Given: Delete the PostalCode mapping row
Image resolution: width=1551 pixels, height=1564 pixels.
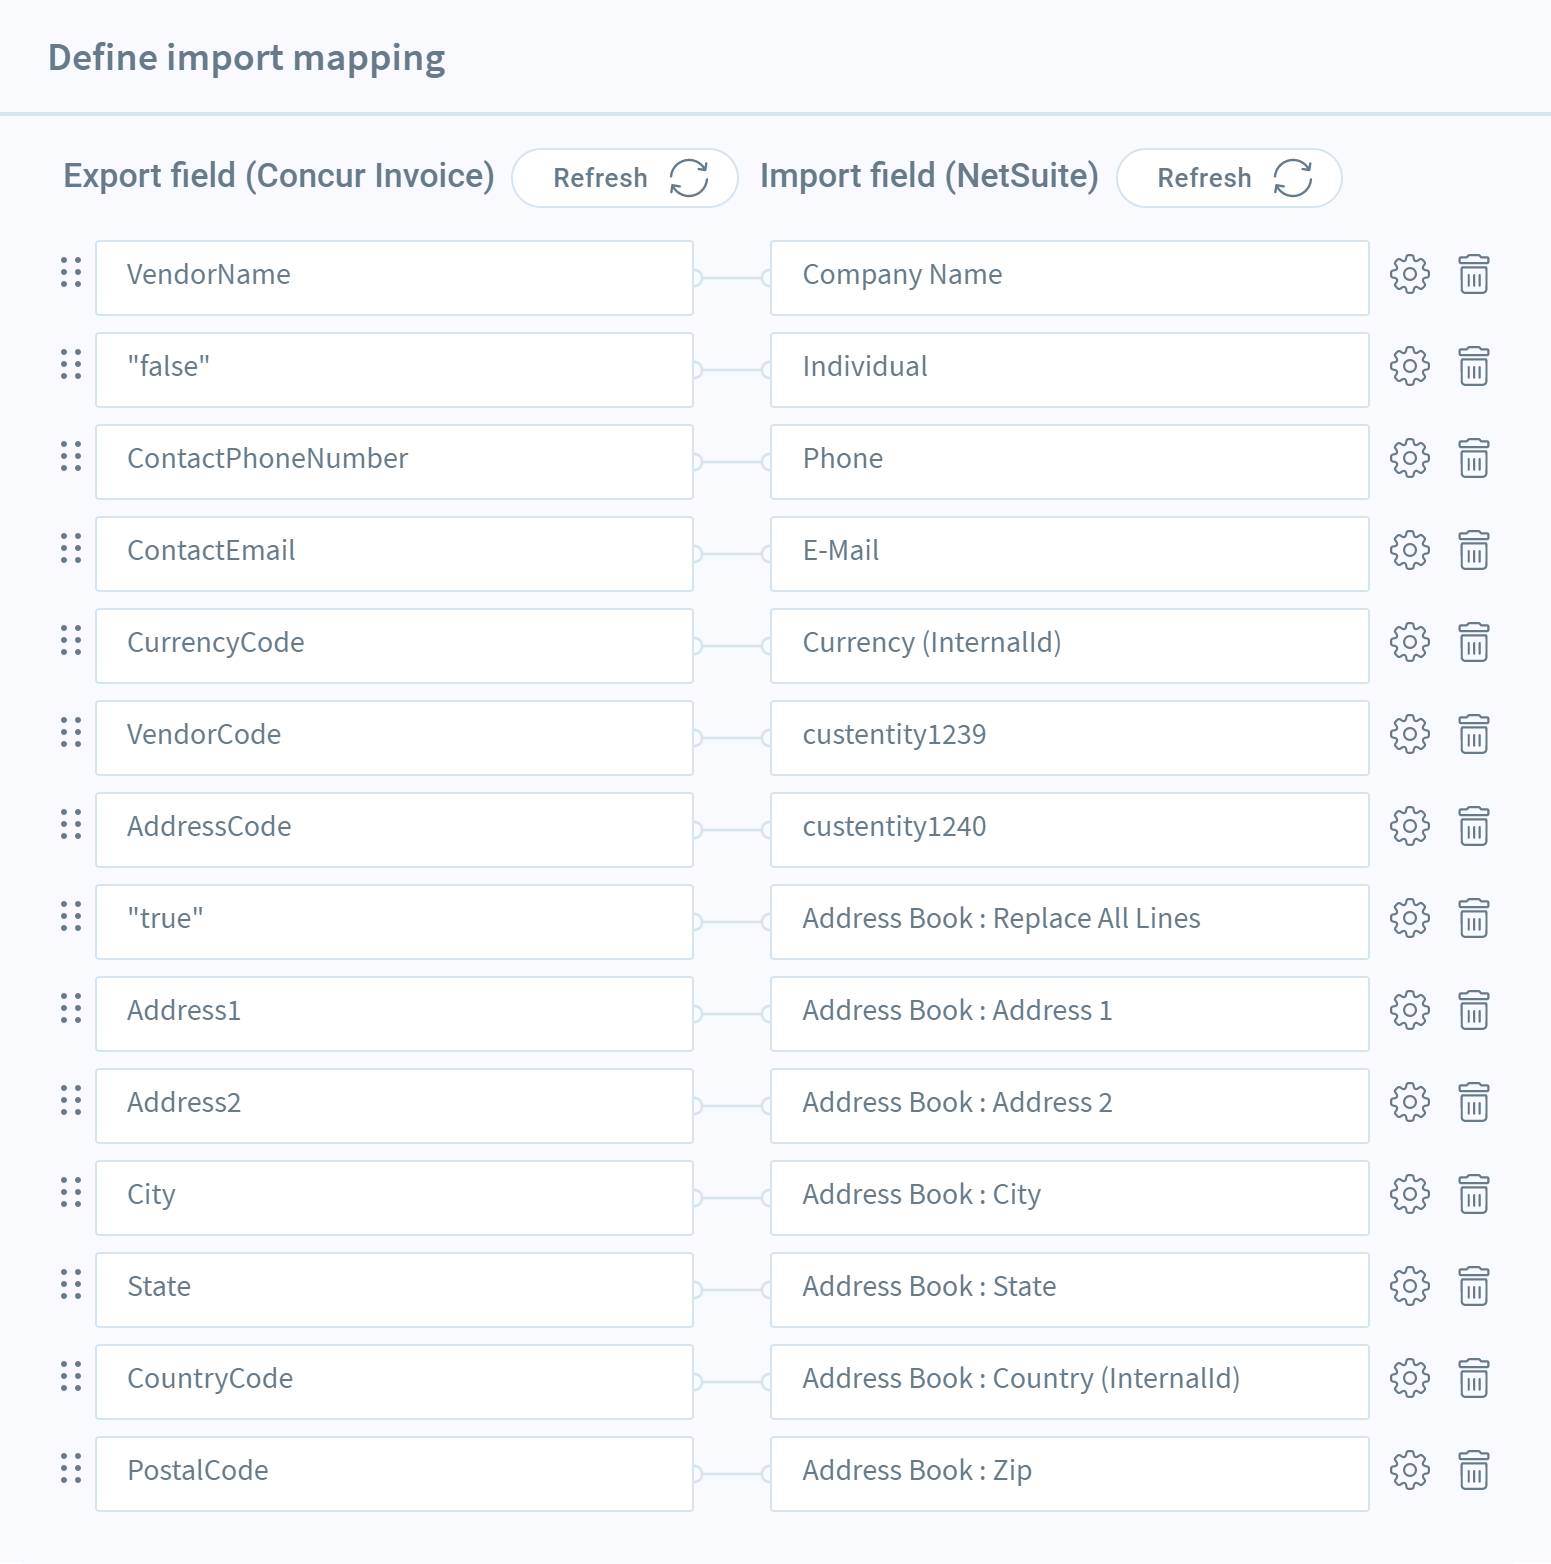Looking at the screenshot, I should click(1474, 1470).
